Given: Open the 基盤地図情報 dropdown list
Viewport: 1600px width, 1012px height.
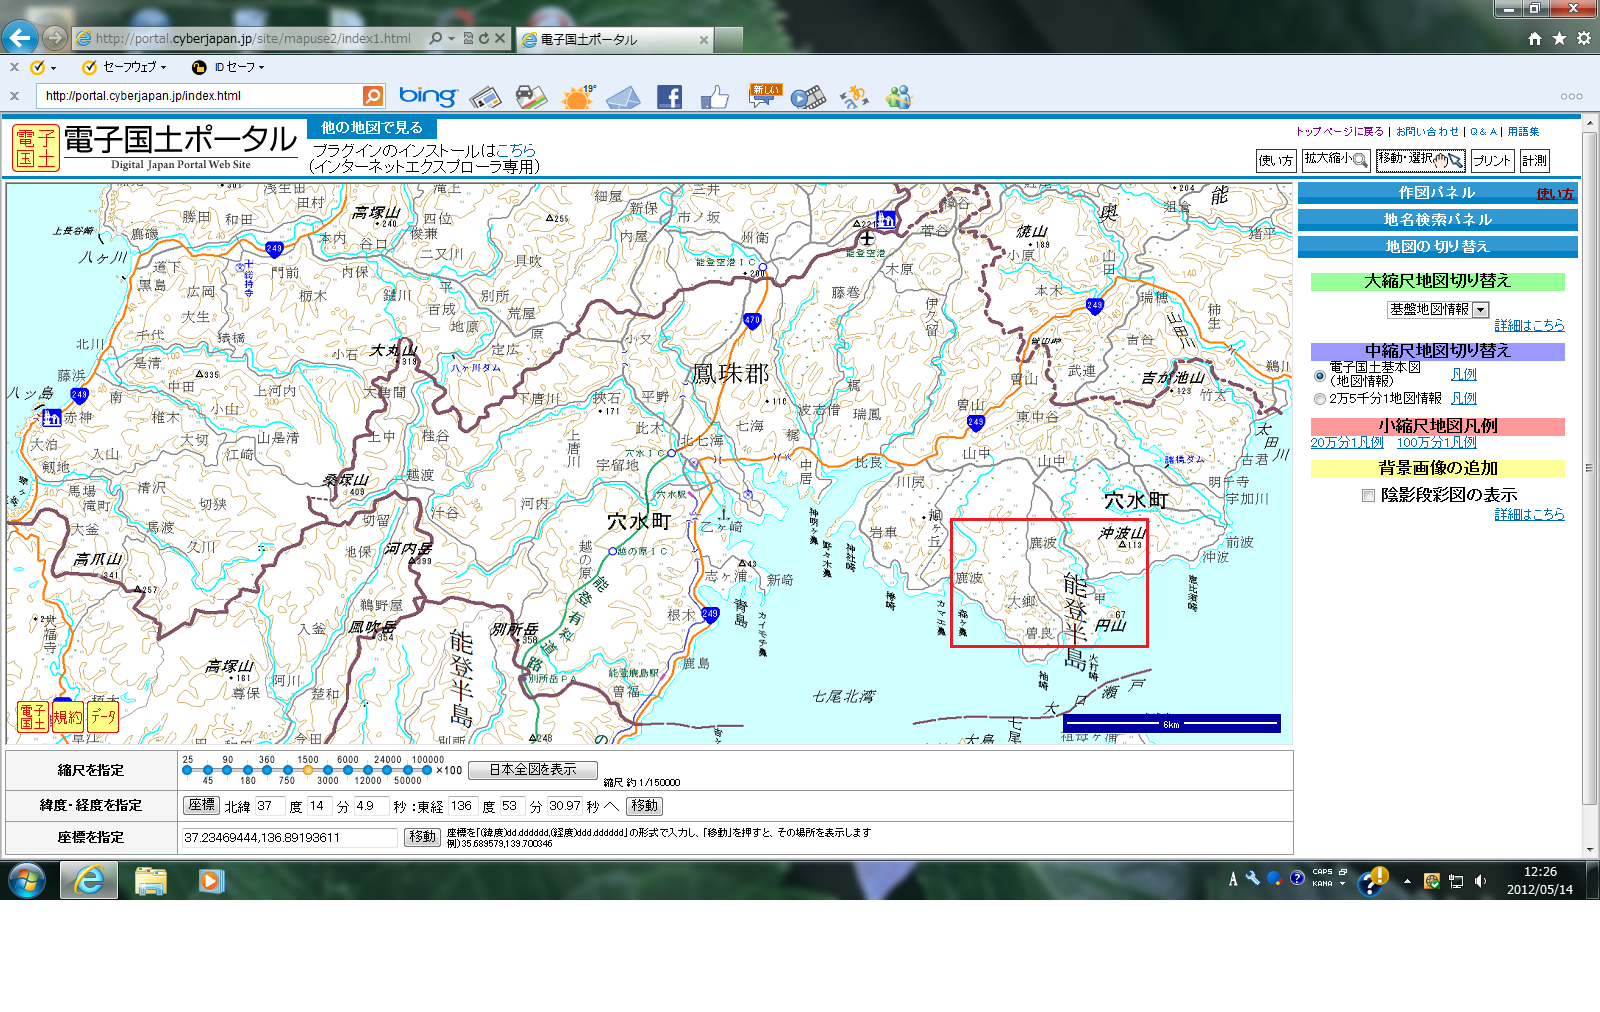Looking at the screenshot, I should point(1481,311).
